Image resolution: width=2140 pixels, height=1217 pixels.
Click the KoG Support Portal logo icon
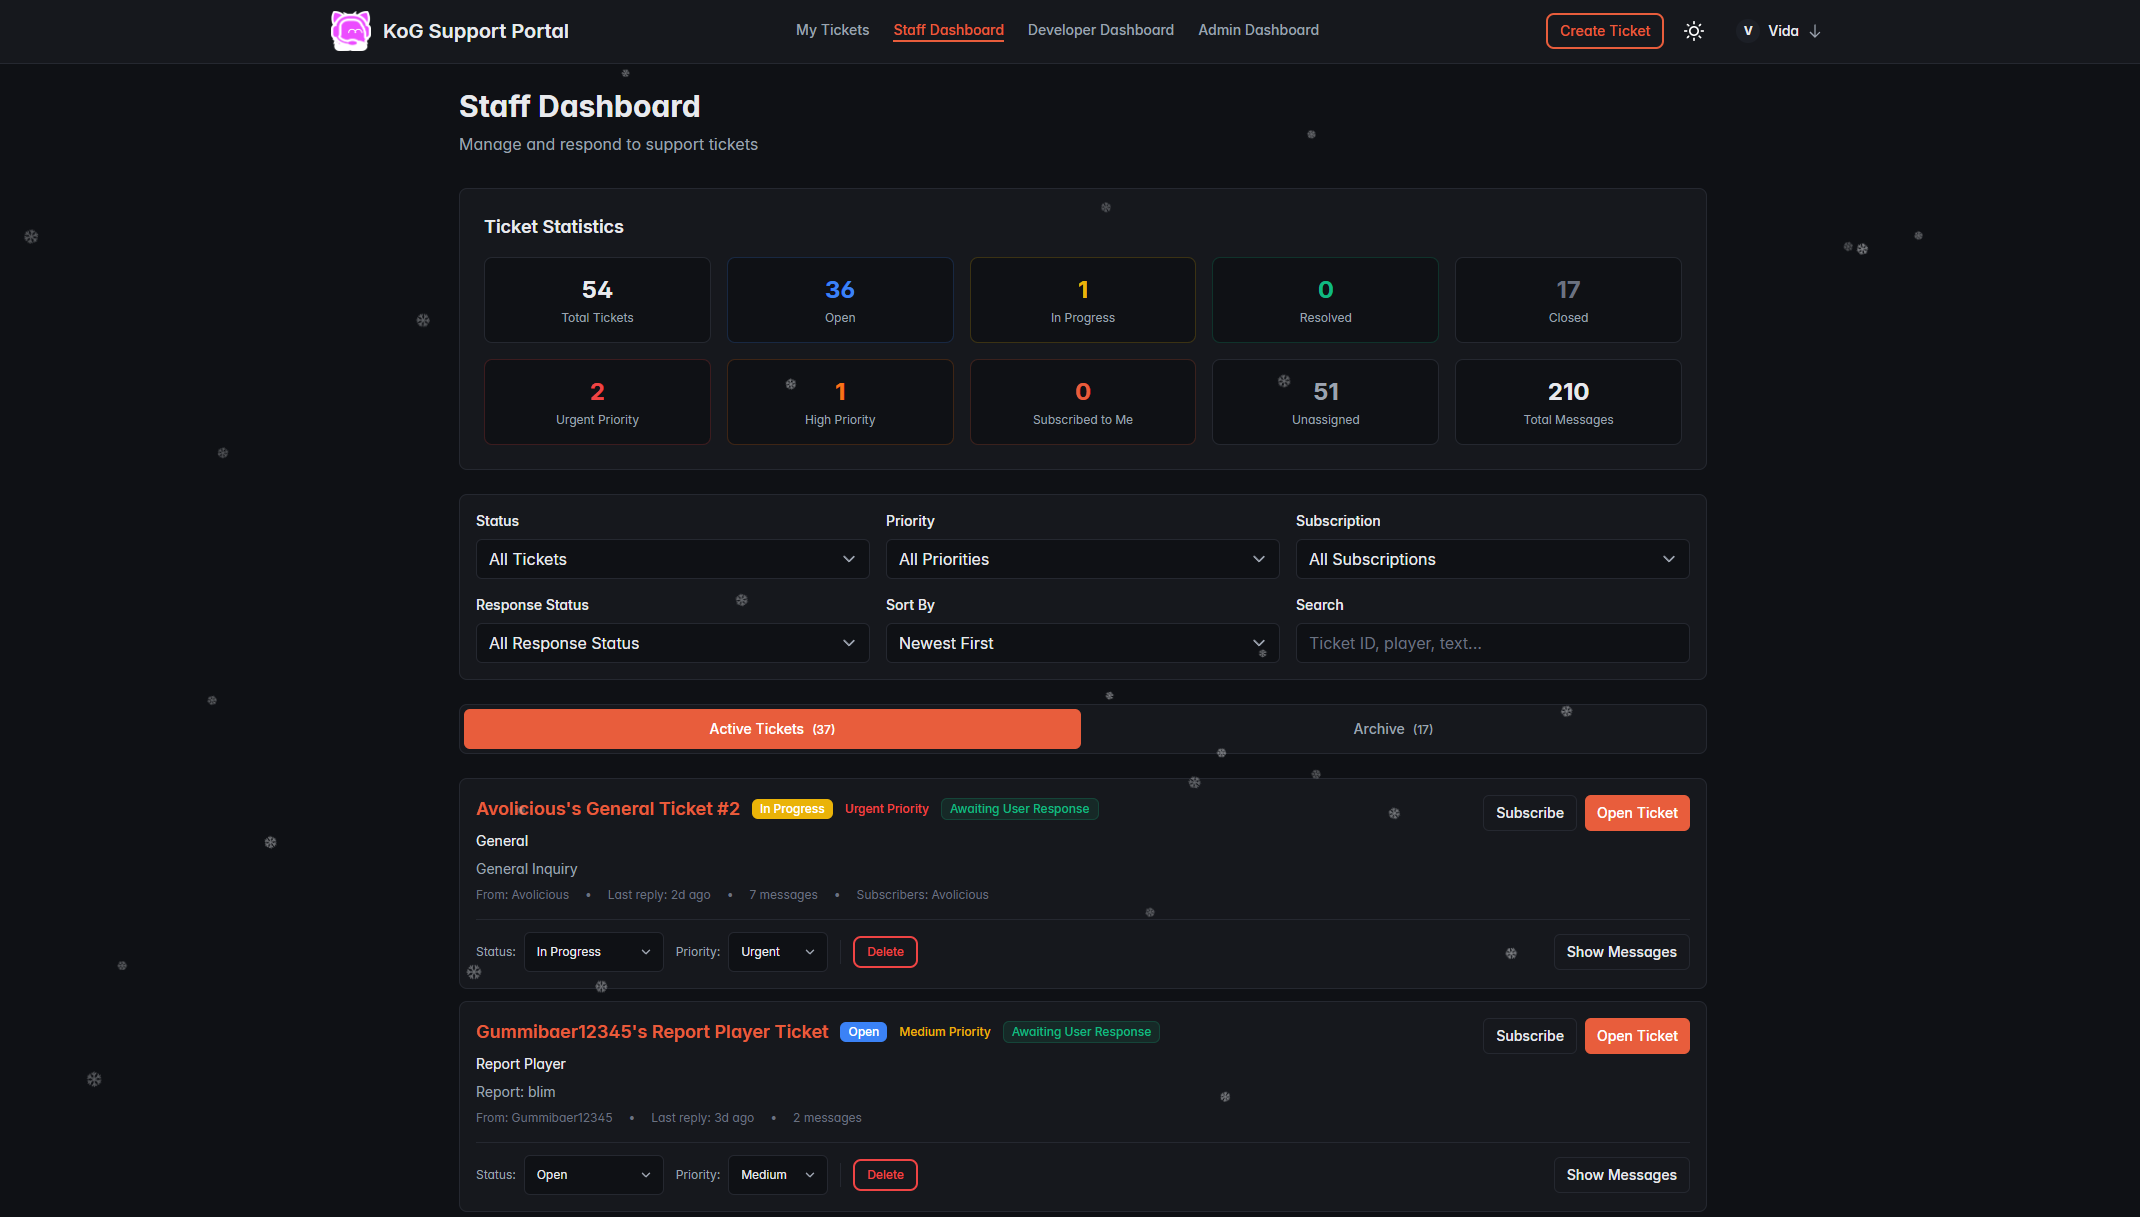(x=350, y=31)
